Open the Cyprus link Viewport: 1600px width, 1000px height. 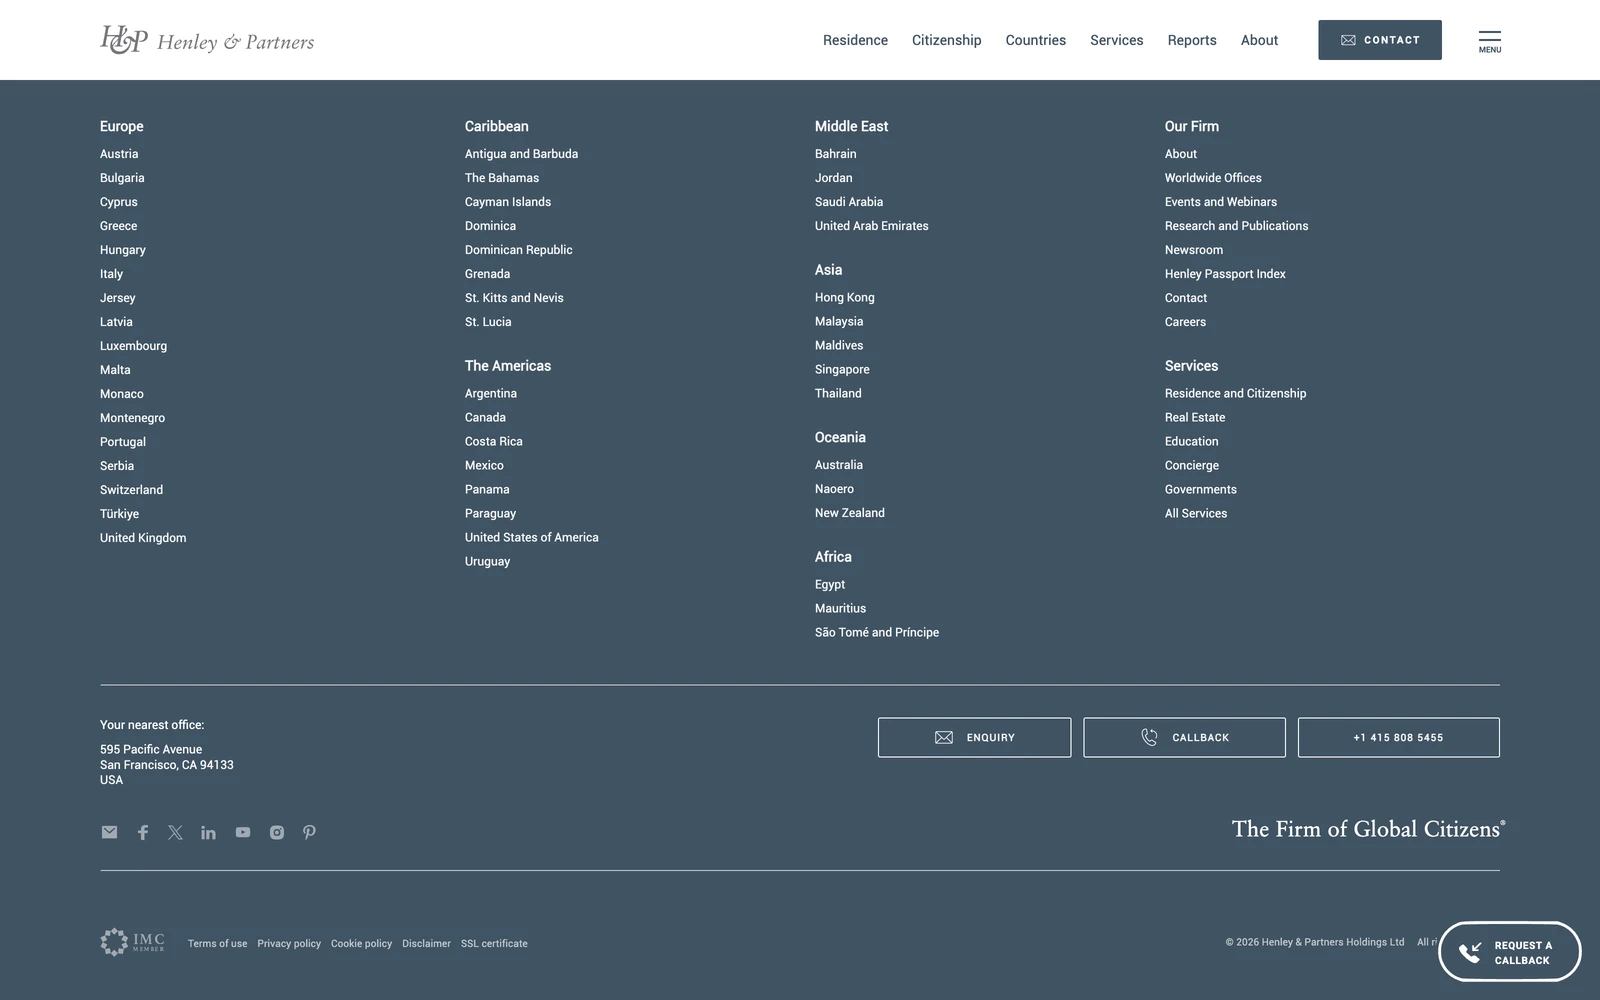pos(119,202)
